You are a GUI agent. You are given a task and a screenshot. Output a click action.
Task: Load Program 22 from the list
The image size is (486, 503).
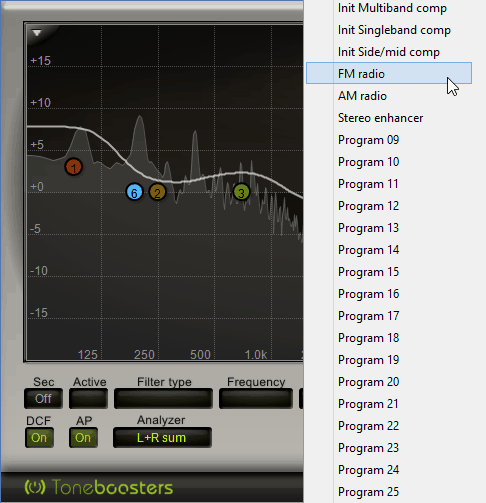pyautogui.click(x=389, y=426)
